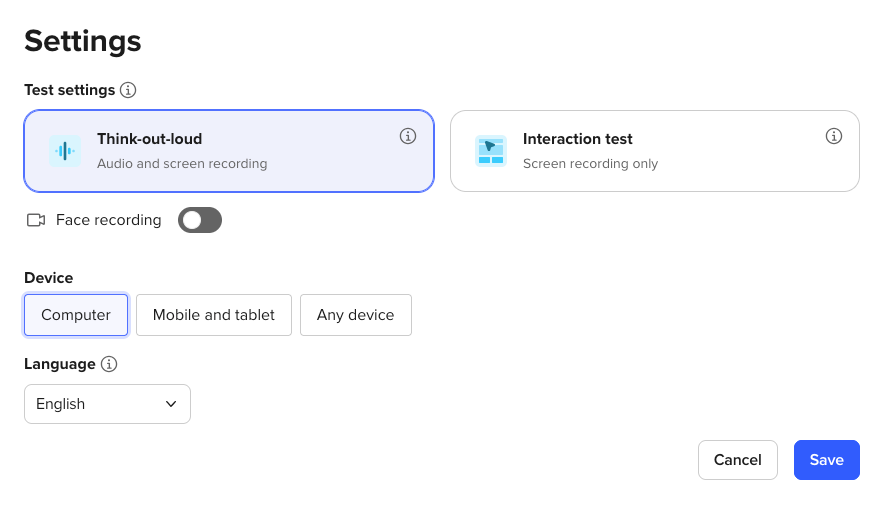Pick the Any device option
Image resolution: width=884 pixels, height=510 pixels.
(x=355, y=315)
